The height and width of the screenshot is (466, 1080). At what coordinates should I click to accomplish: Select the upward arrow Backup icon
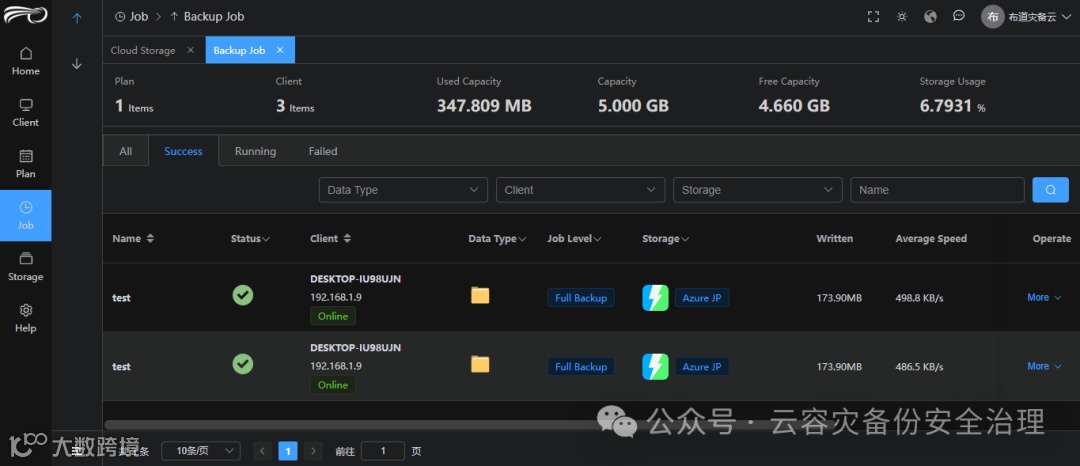77,19
